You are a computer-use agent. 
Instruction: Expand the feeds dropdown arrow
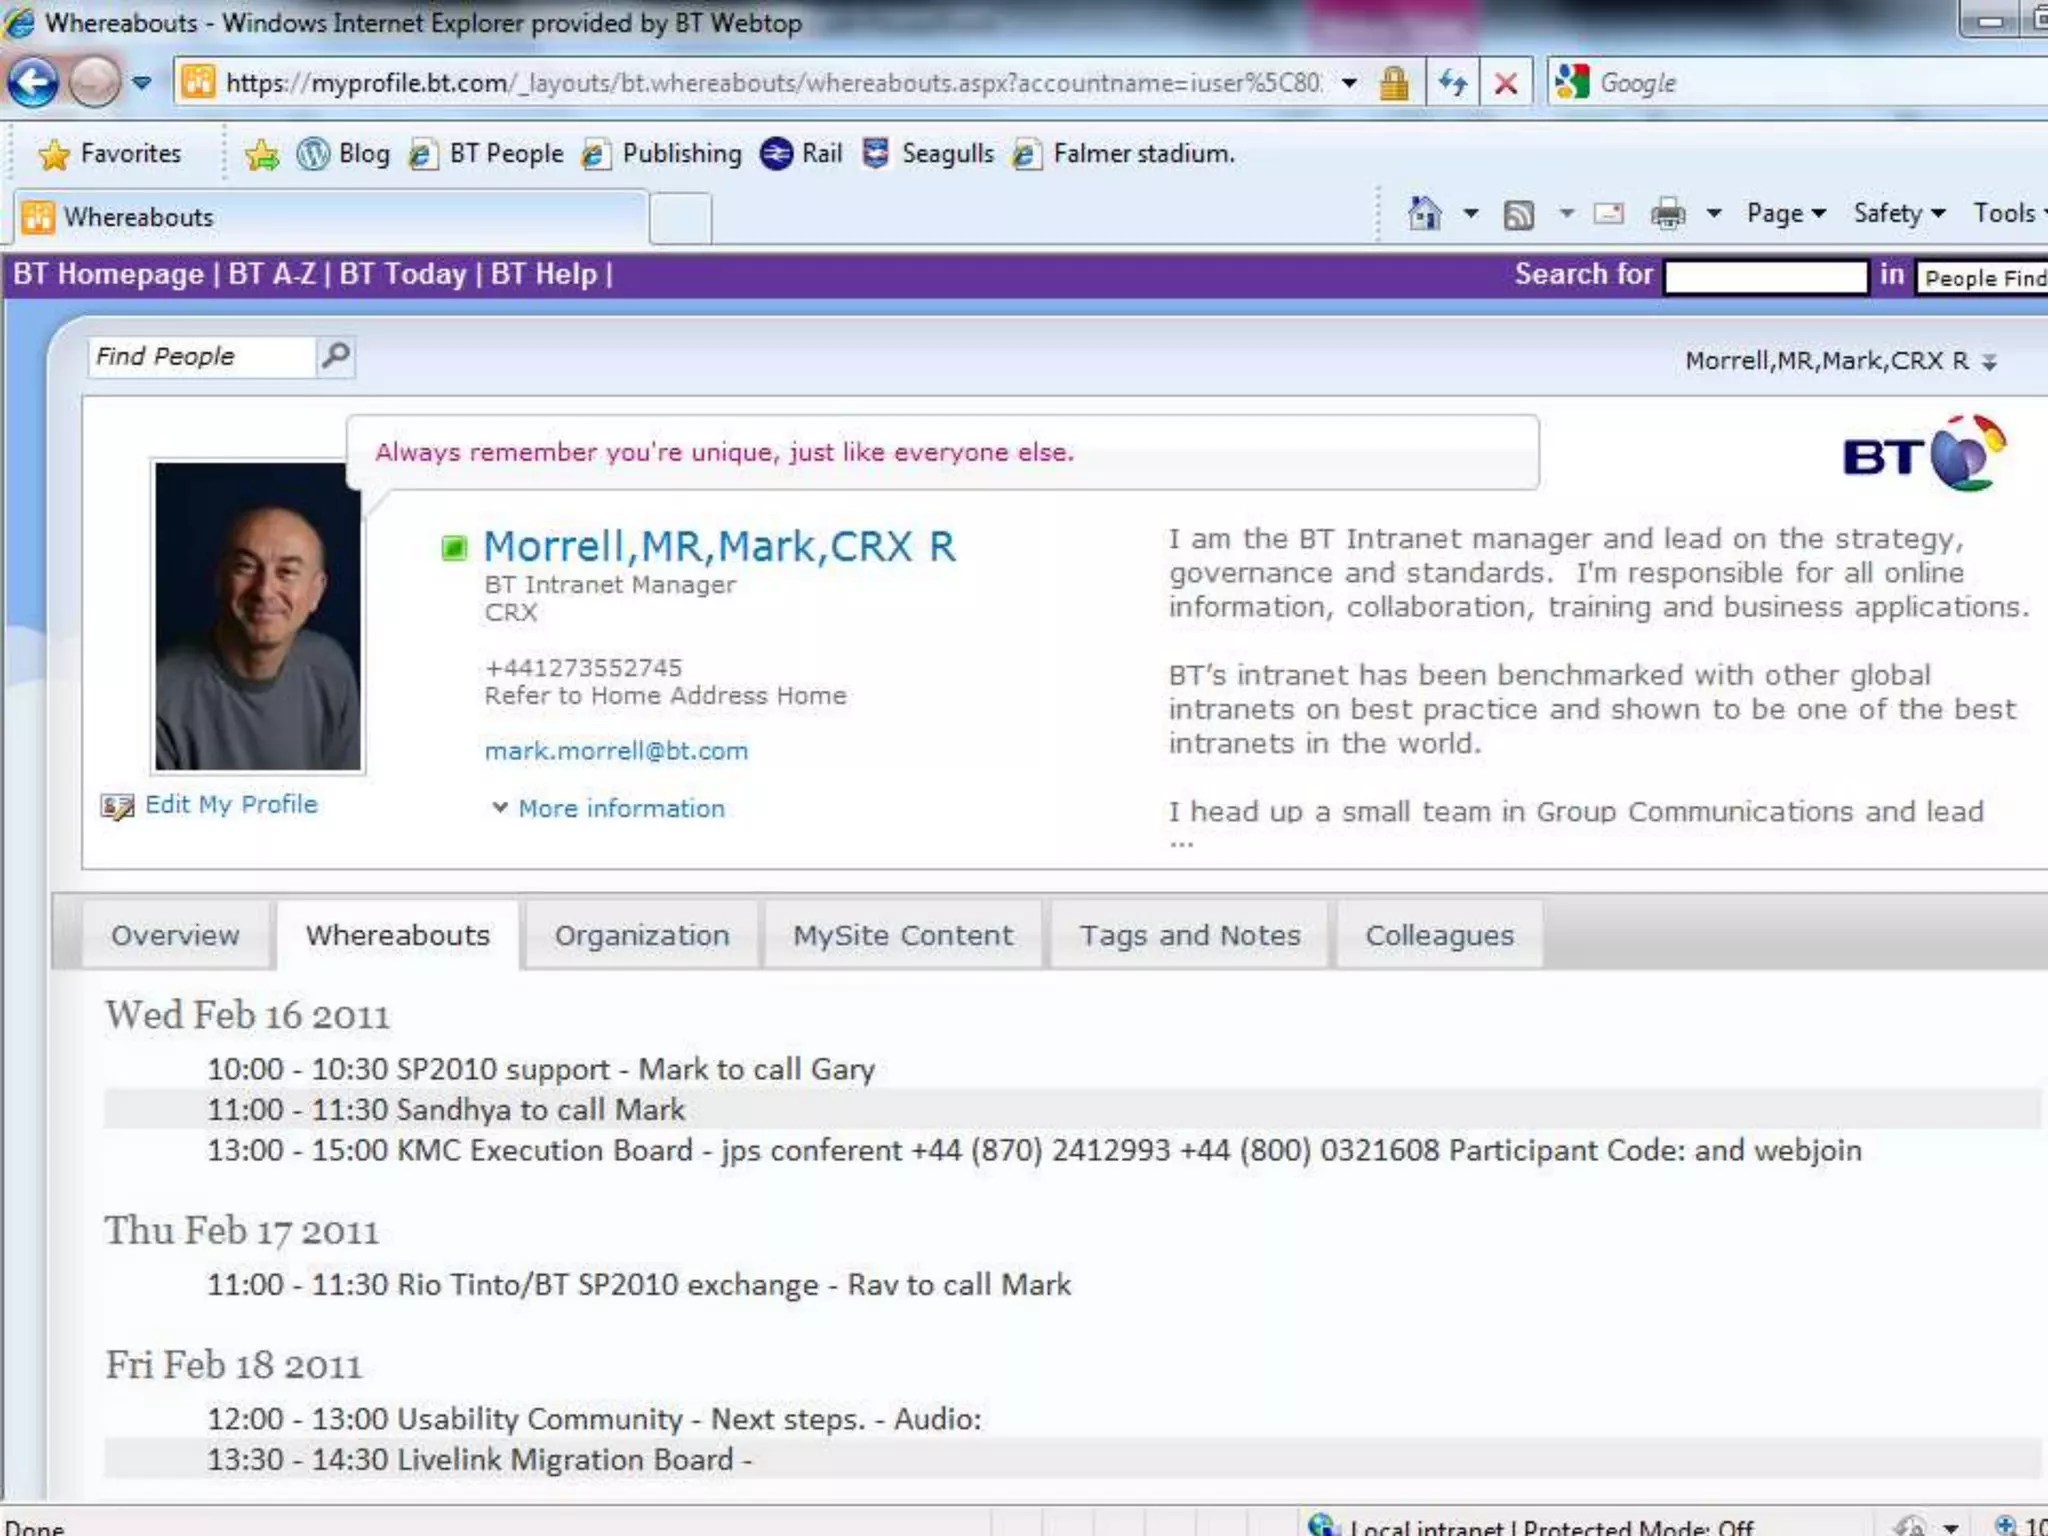click(1567, 213)
